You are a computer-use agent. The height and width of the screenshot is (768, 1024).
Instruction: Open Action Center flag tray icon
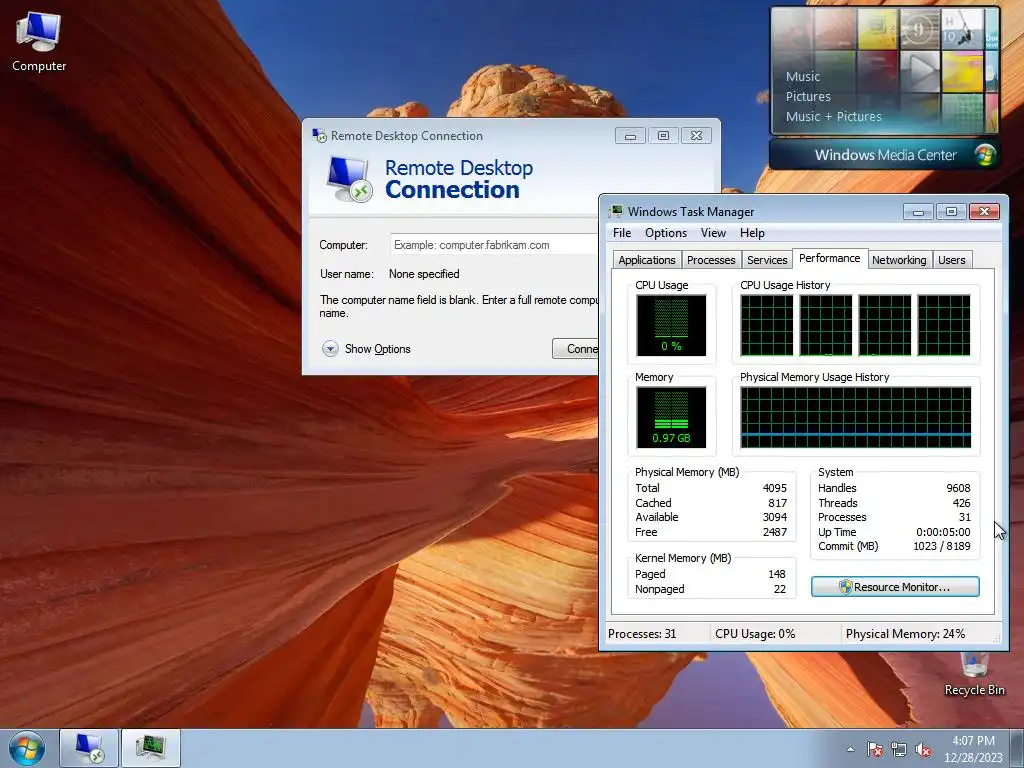pyautogui.click(x=875, y=749)
